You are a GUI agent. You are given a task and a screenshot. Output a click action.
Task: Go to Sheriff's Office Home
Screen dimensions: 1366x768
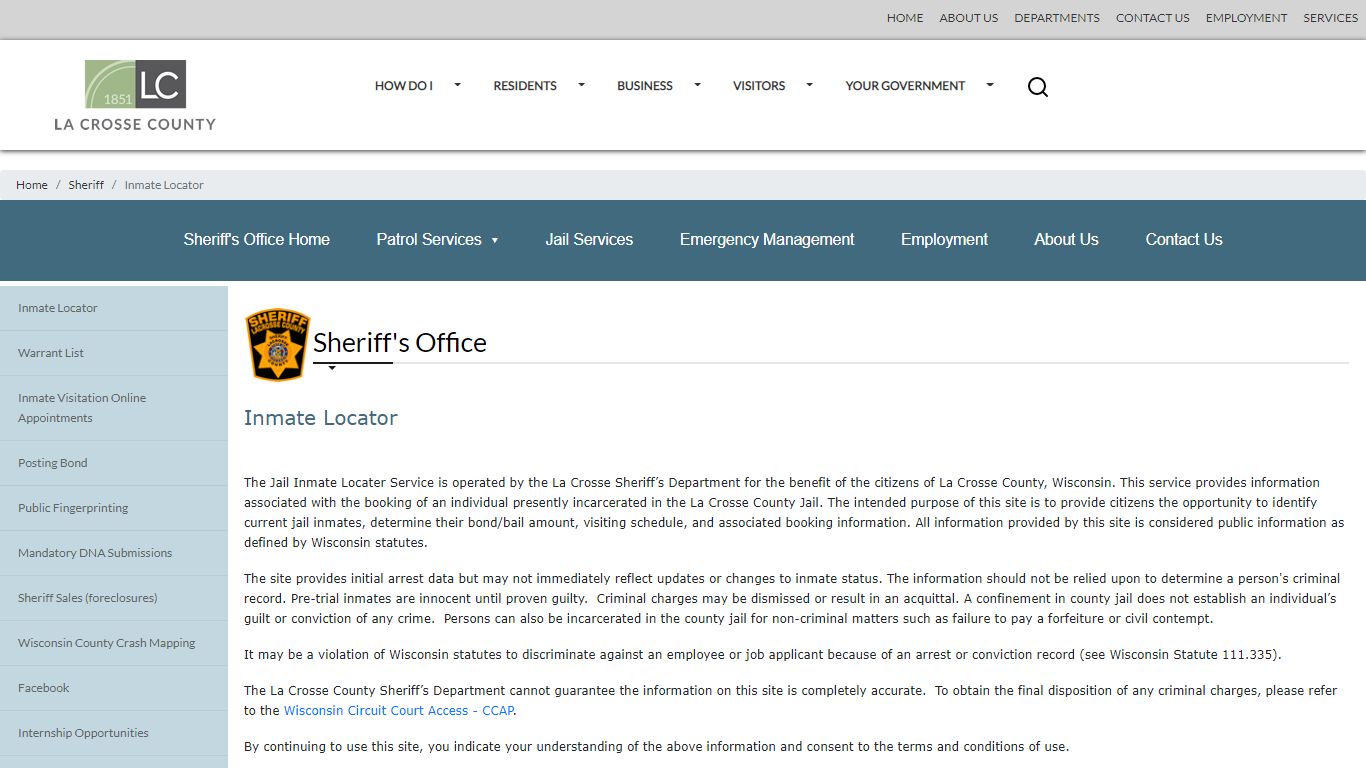pyautogui.click(x=256, y=240)
